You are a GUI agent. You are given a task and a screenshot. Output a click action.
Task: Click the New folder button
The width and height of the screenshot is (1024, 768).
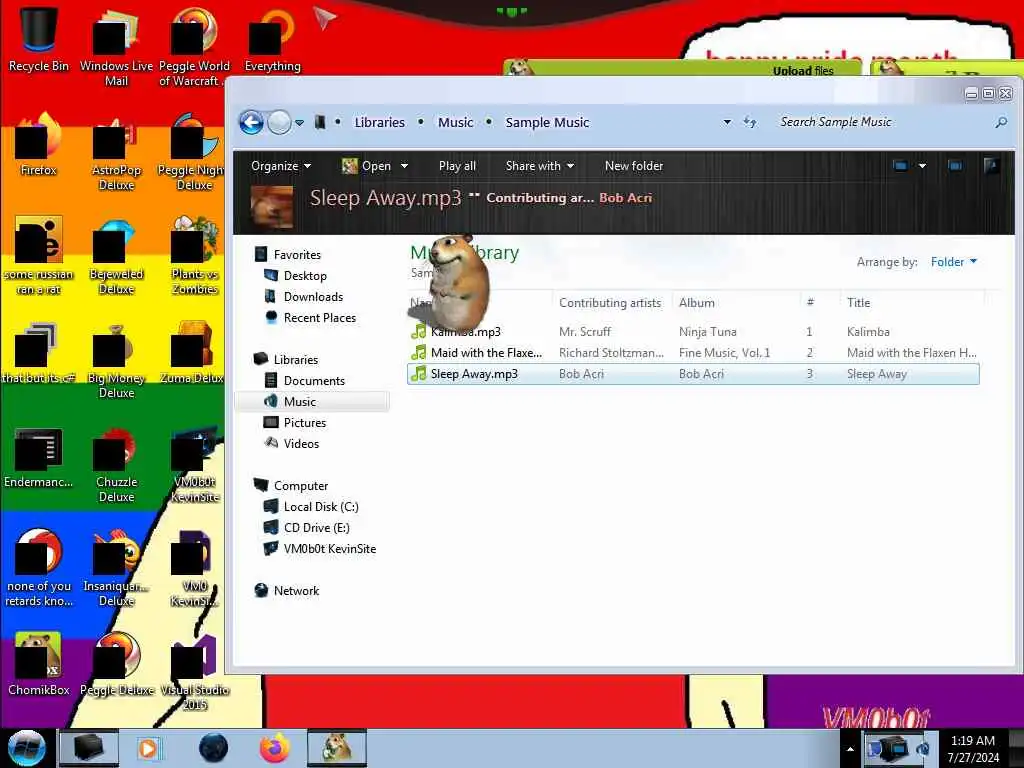(x=633, y=166)
